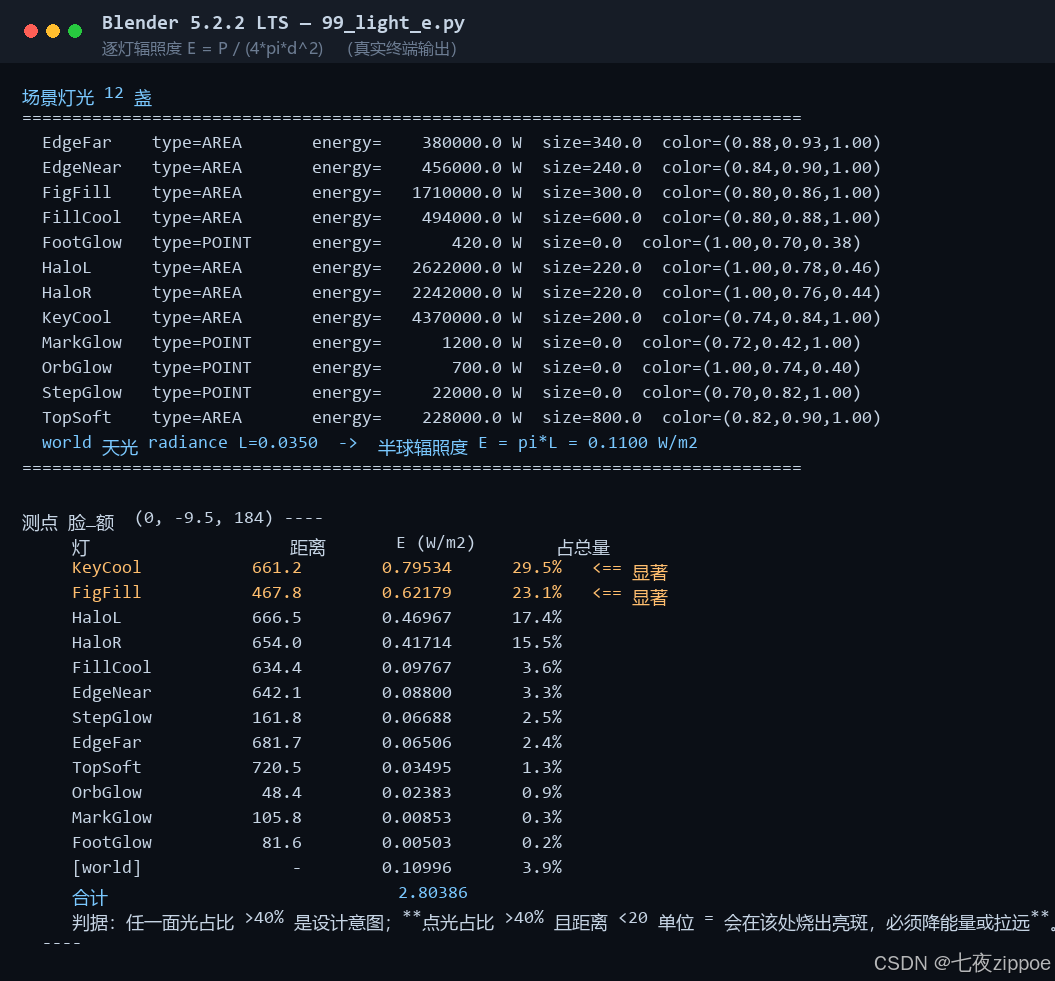Viewport: 1055px width, 981px height.
Task: Click KeyCool irradiance 0.79534
Action: pyautogui.click(x=416, y=568)
